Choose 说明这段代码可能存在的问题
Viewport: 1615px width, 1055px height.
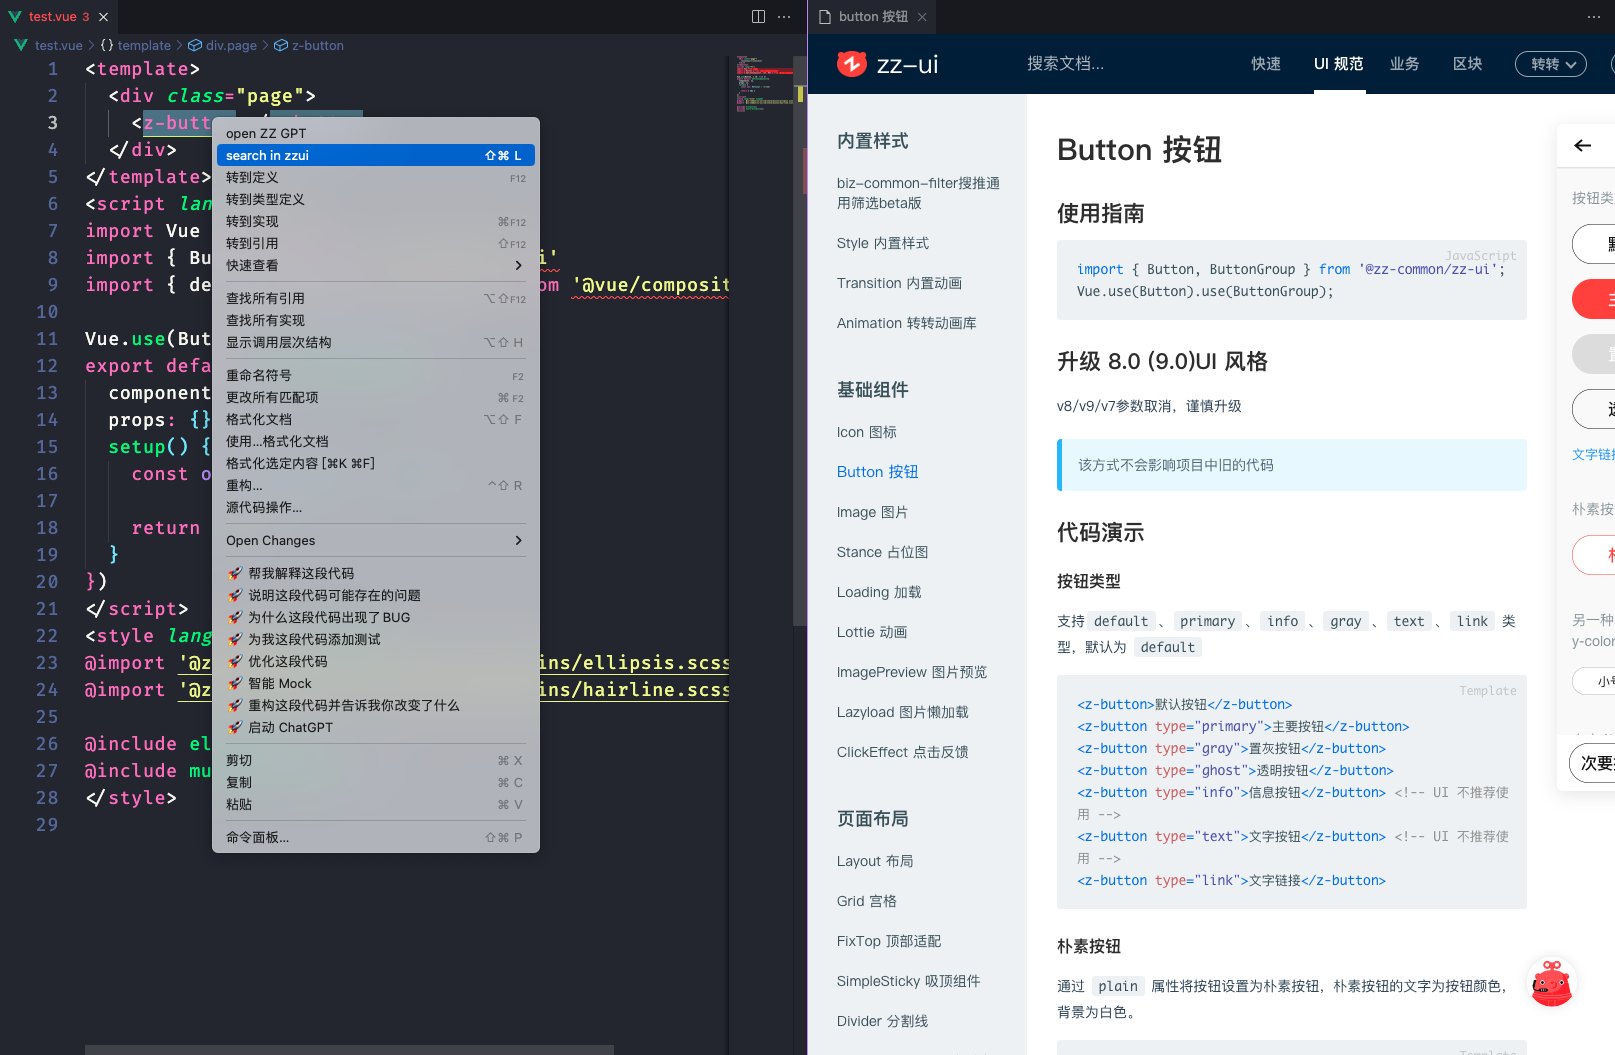376,596
